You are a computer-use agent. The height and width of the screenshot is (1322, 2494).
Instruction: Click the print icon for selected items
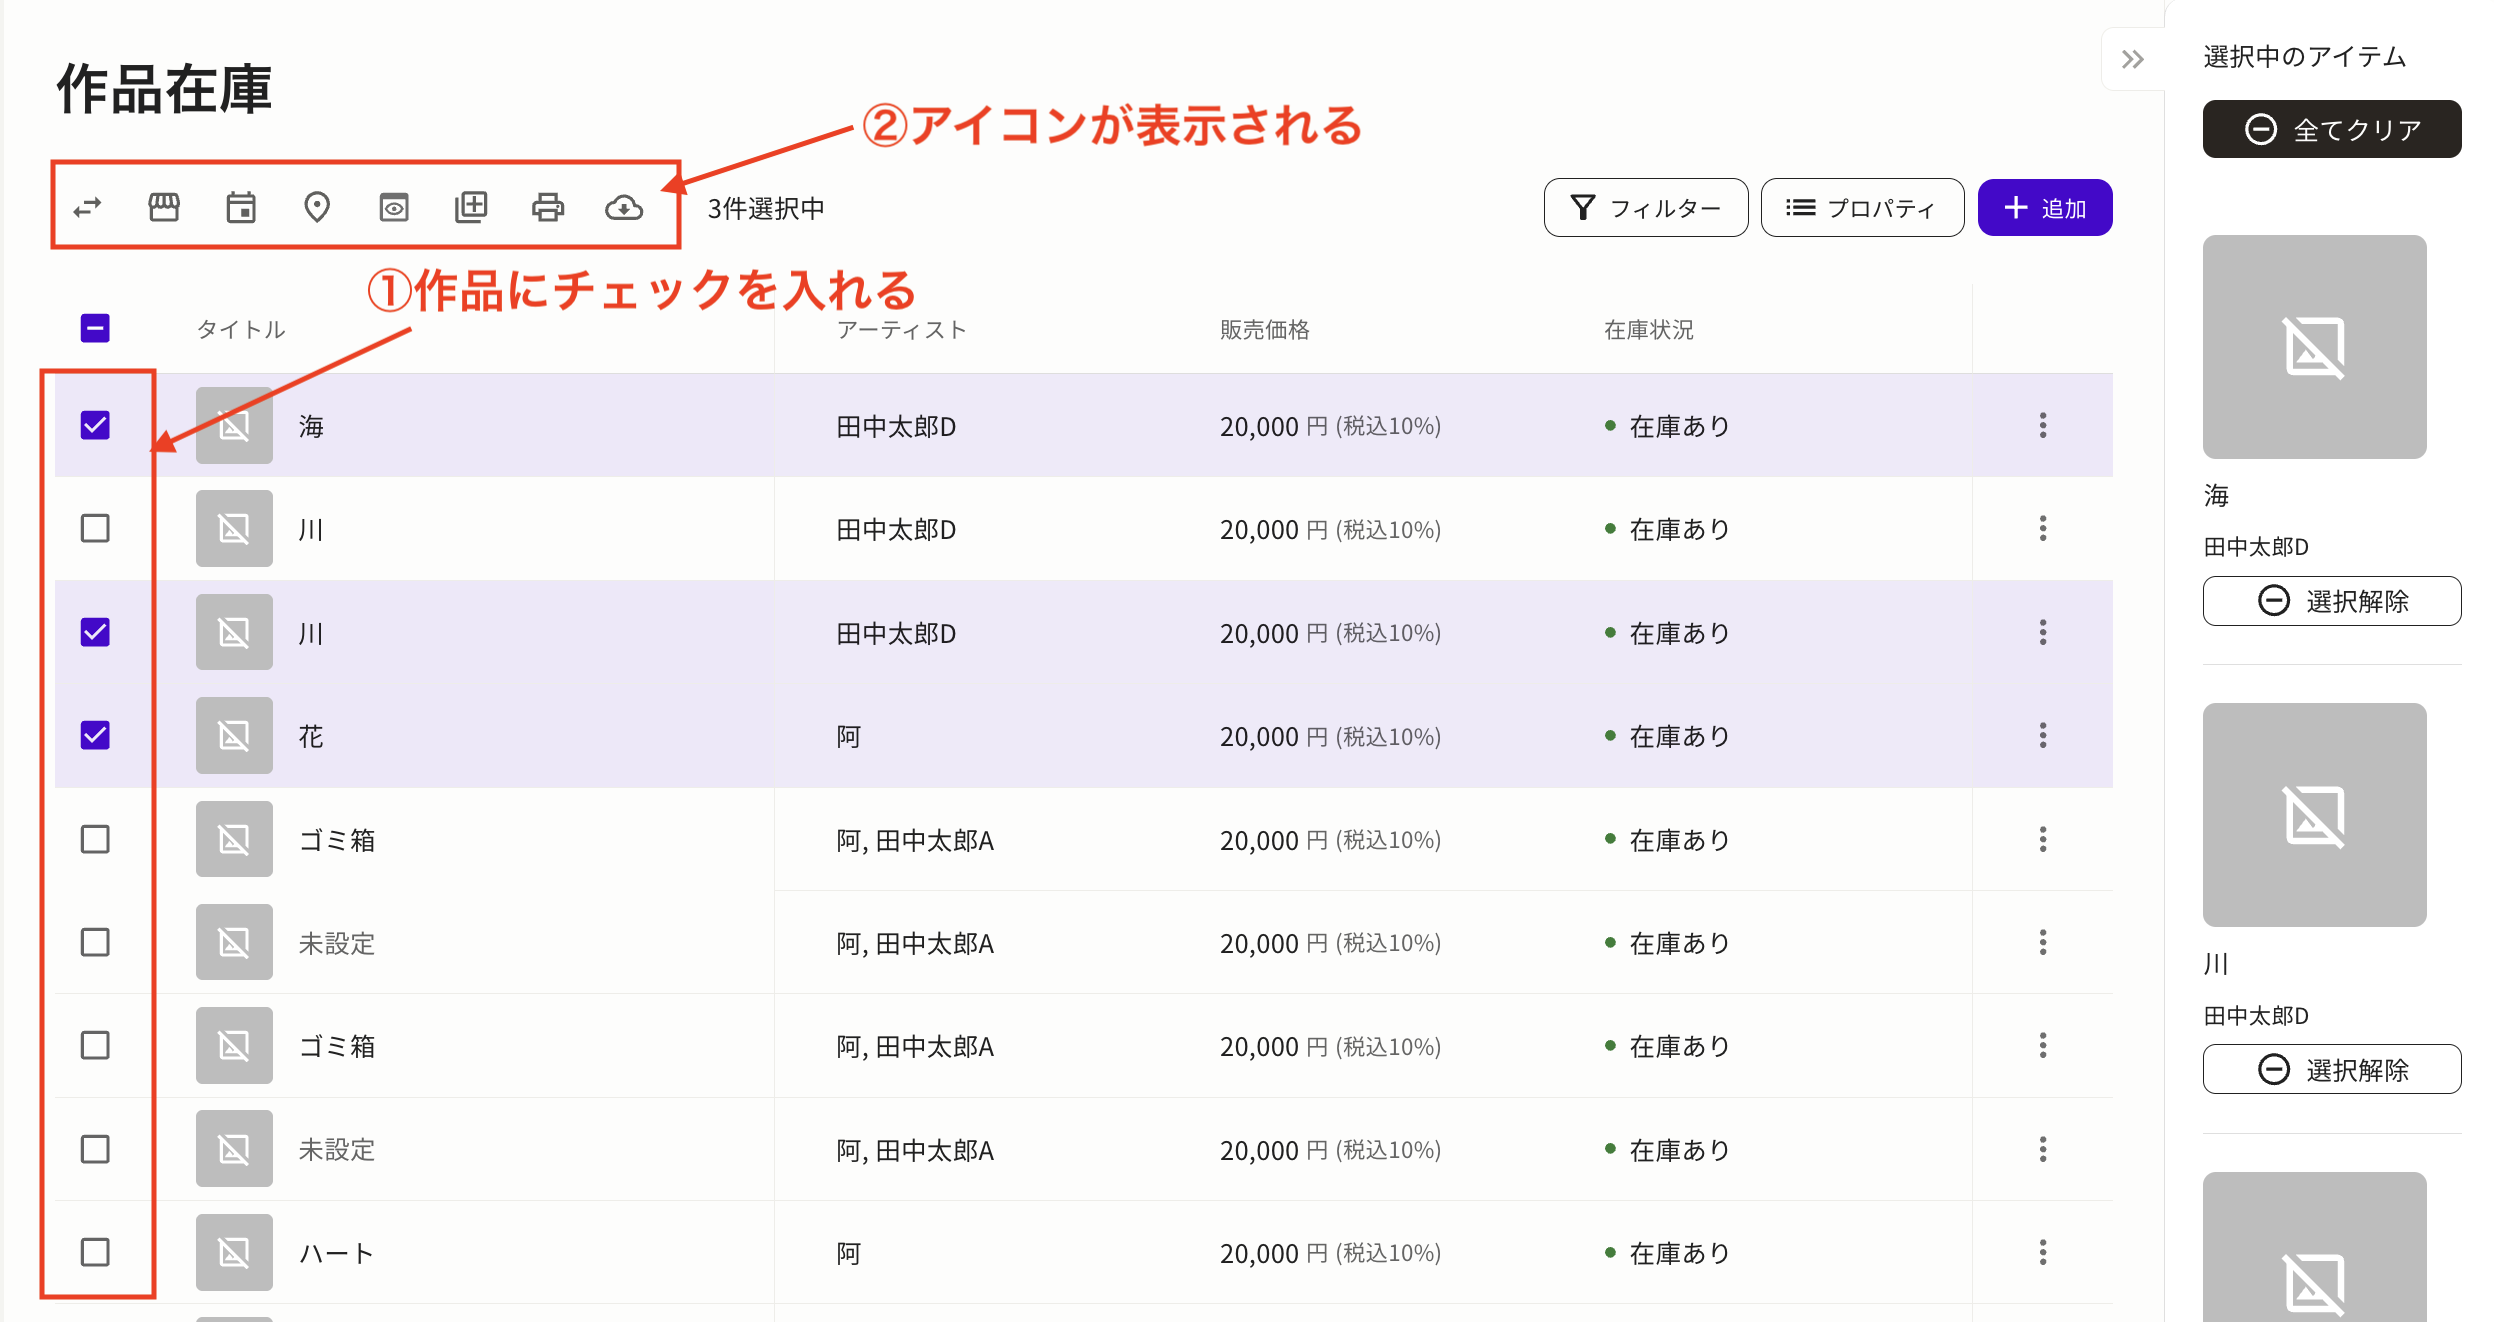[x=547, y=207]
